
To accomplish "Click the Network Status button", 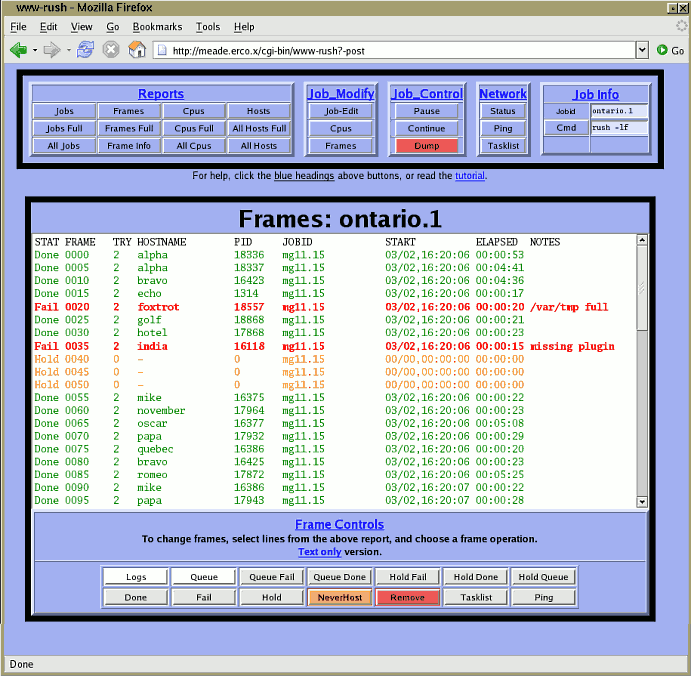I will coord(503,111).
